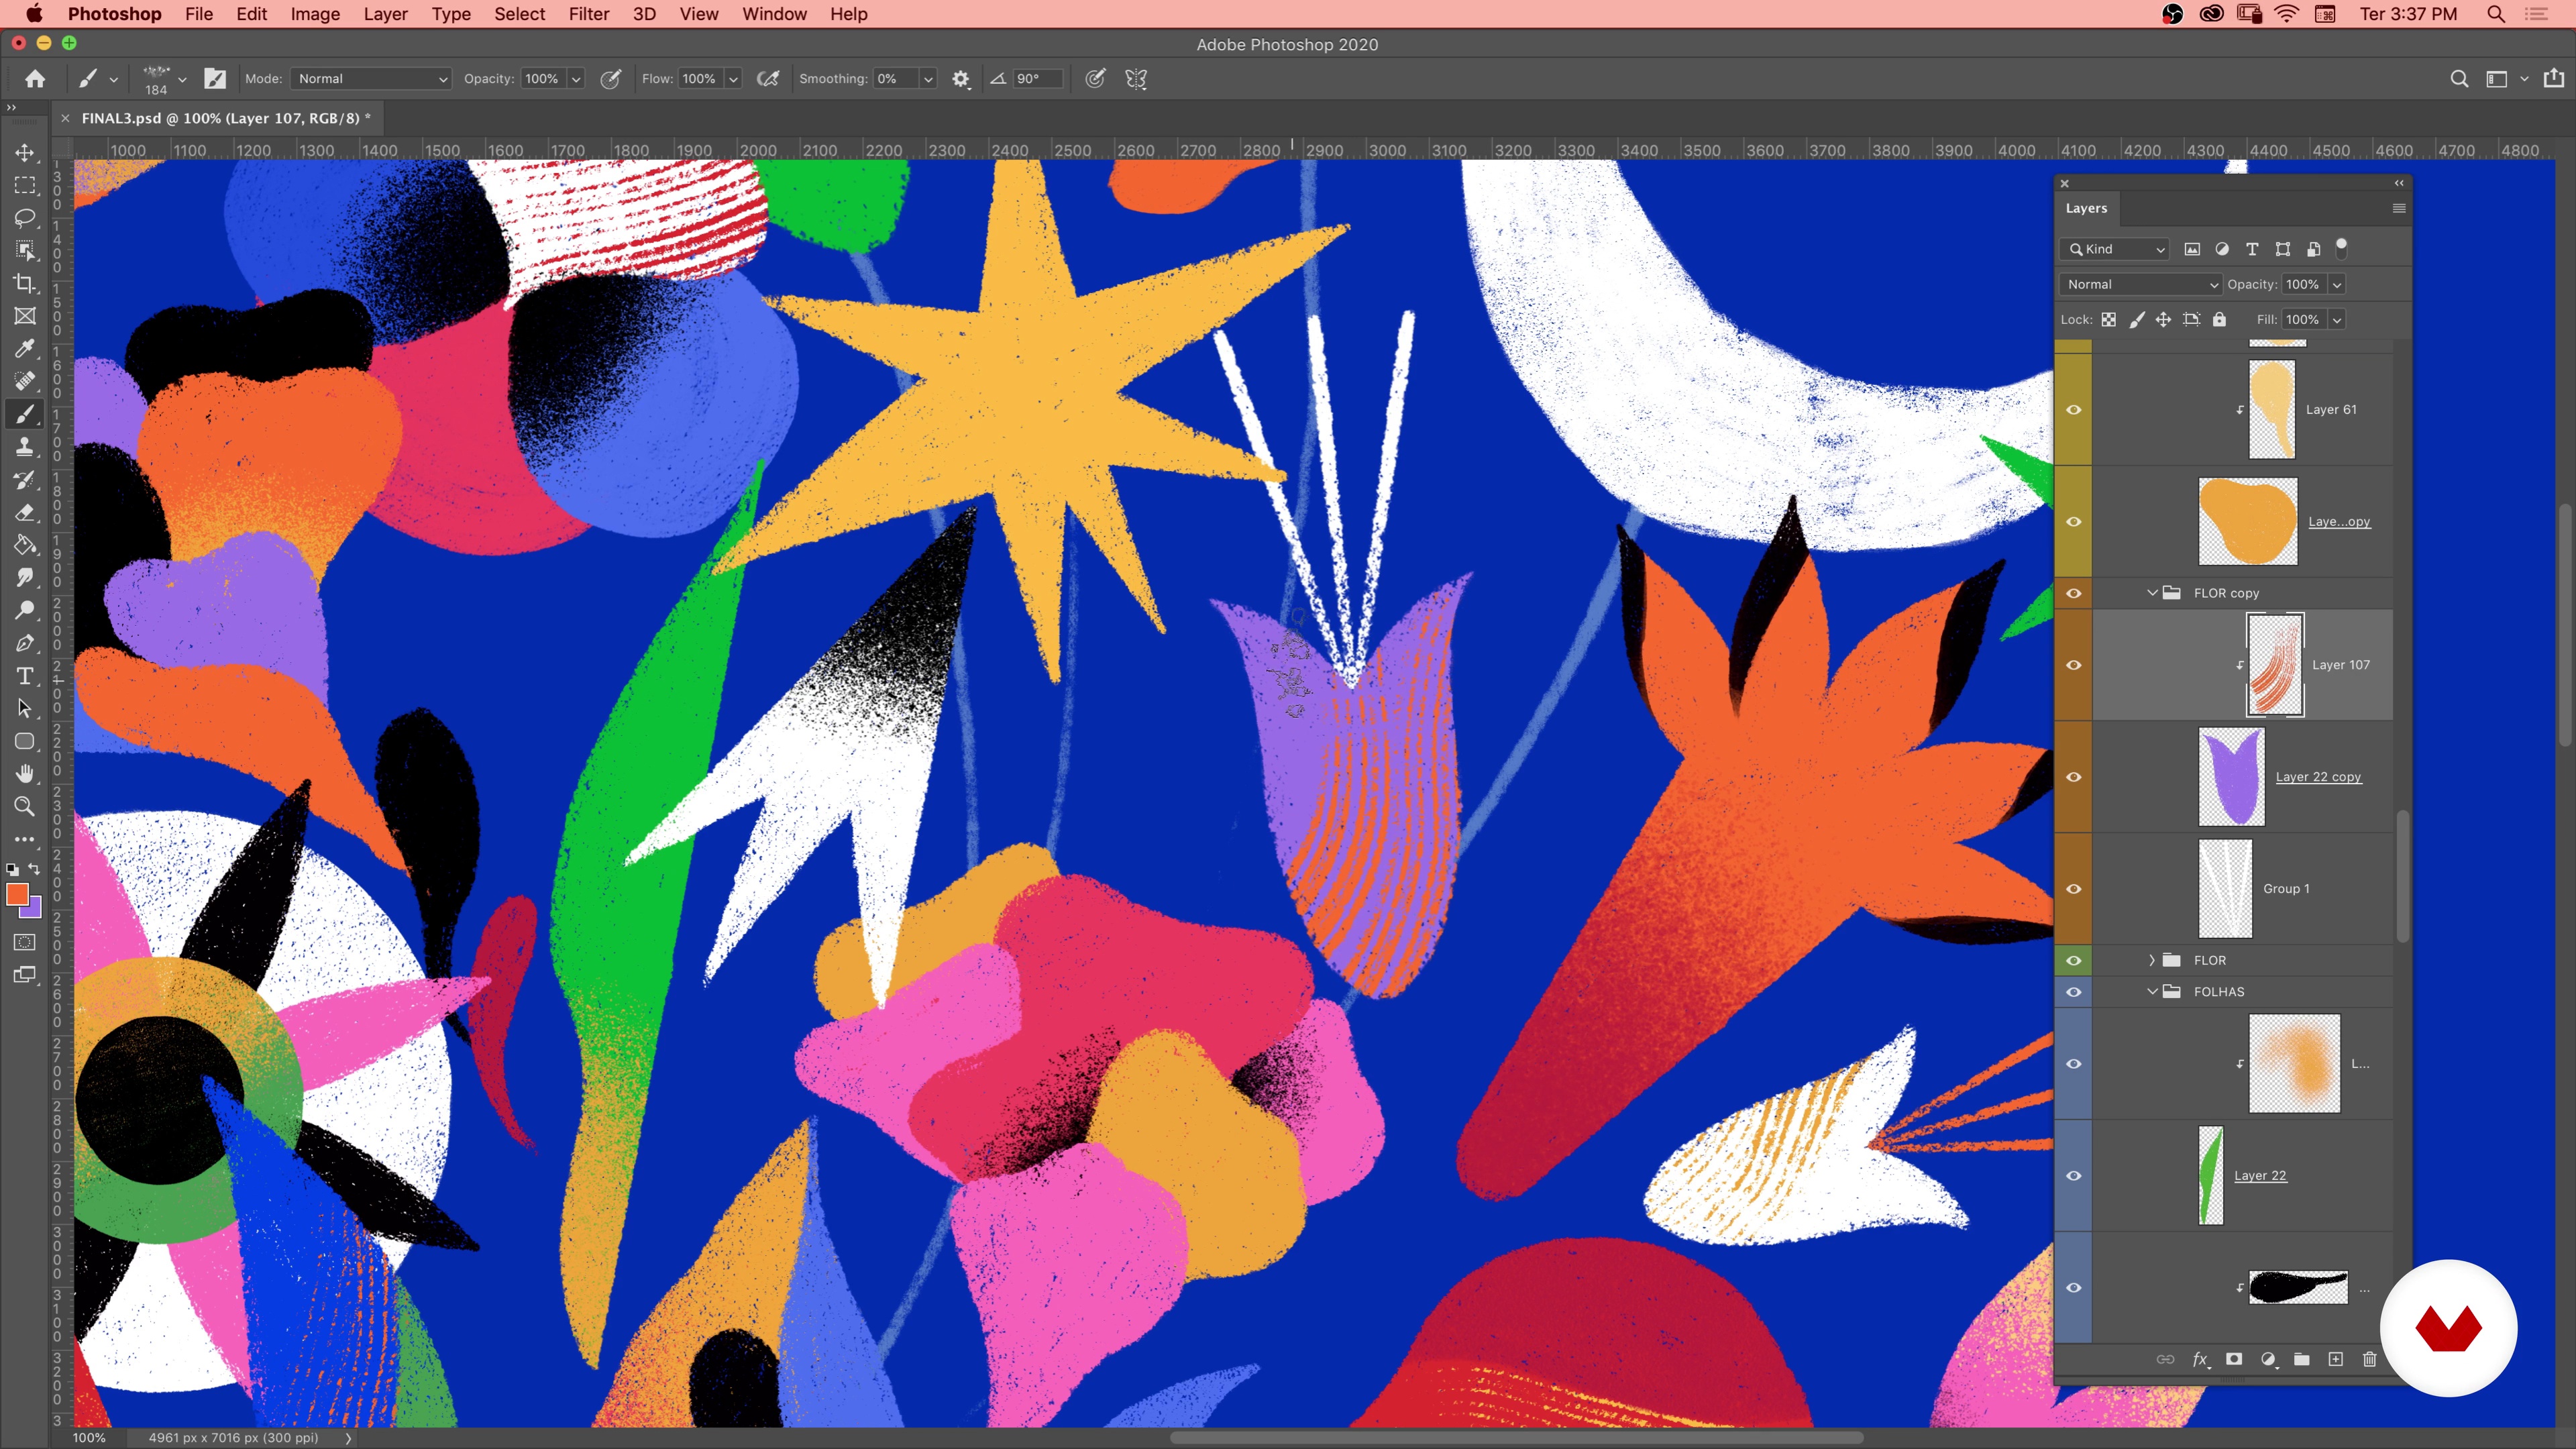
Task: Hide Layer 107 visibility
Action: click(x=2074, y=665)
